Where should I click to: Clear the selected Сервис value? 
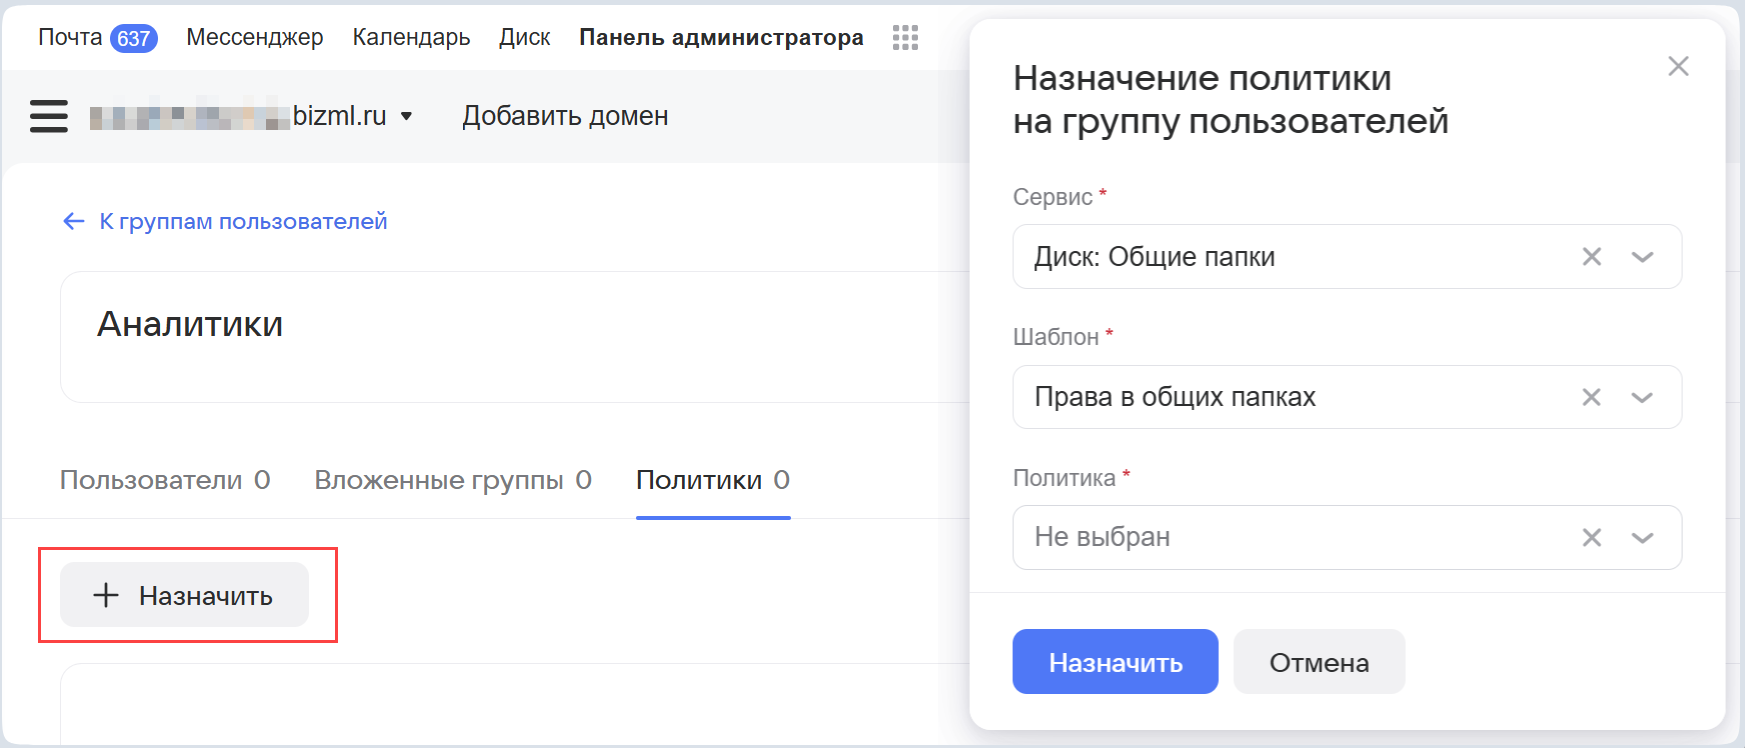pos(1591,257)
